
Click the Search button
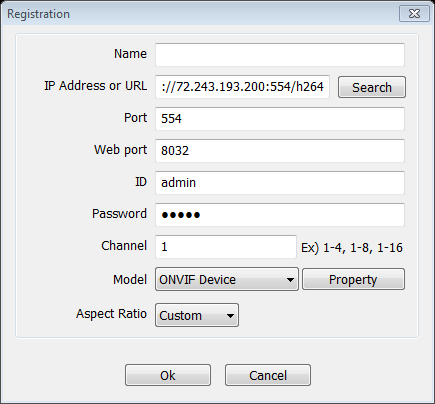372,87
